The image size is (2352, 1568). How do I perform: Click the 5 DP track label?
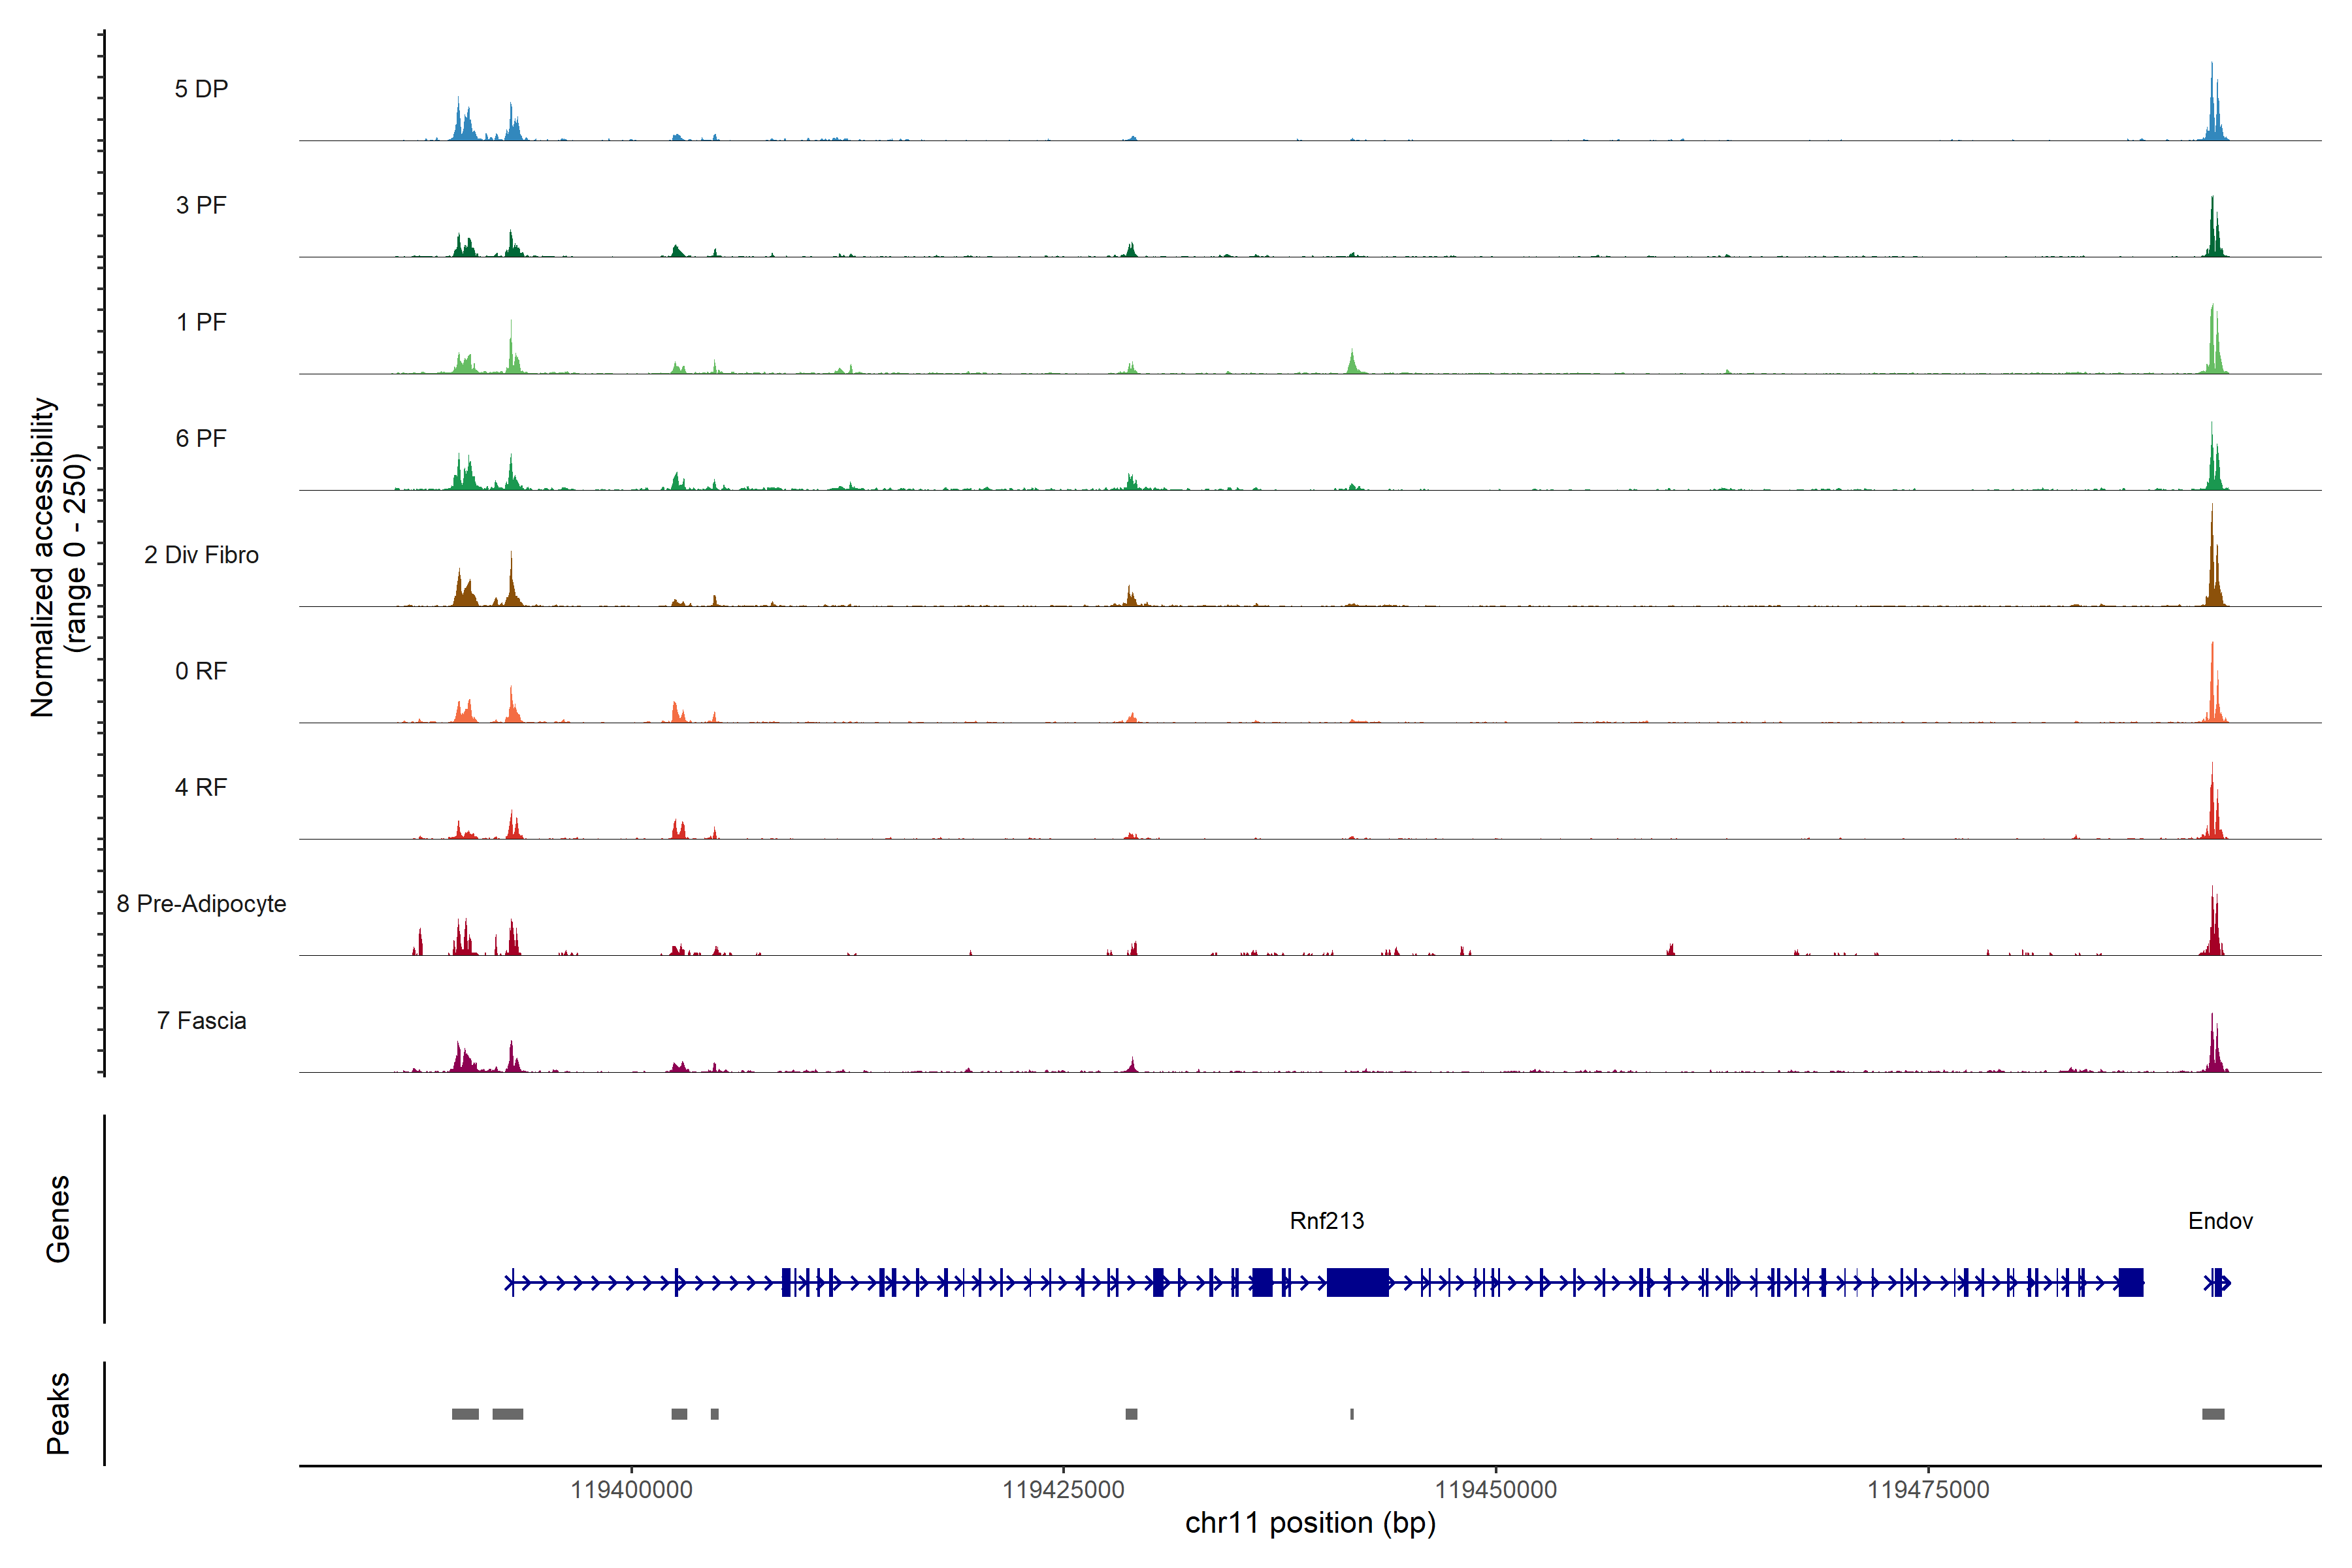(x=201, y=89)
